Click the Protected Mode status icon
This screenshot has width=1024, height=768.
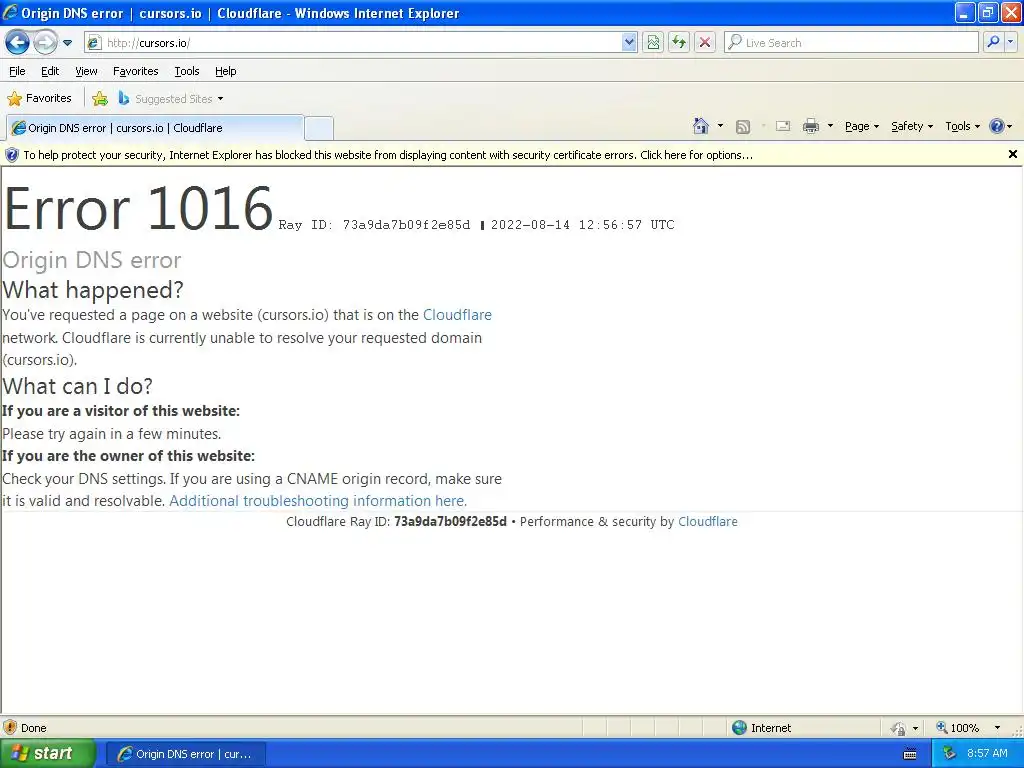click(x=899, y=728)
